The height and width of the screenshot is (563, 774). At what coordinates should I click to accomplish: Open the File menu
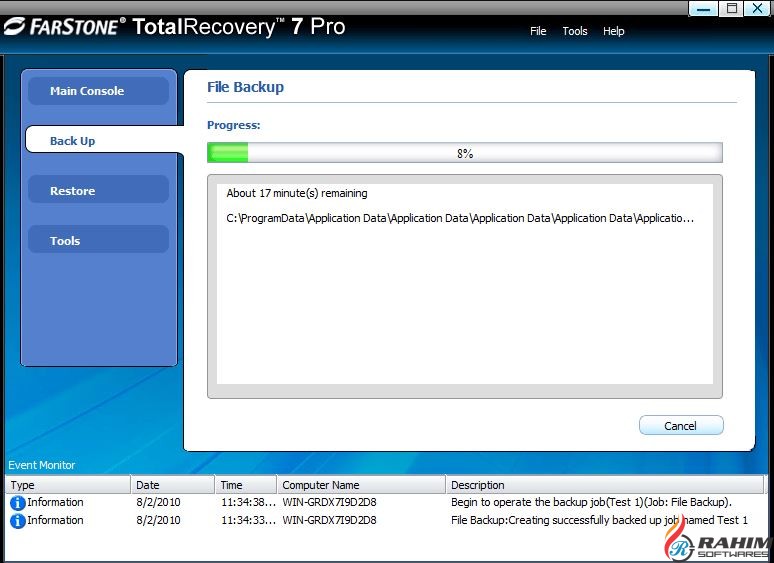[538, 31]
